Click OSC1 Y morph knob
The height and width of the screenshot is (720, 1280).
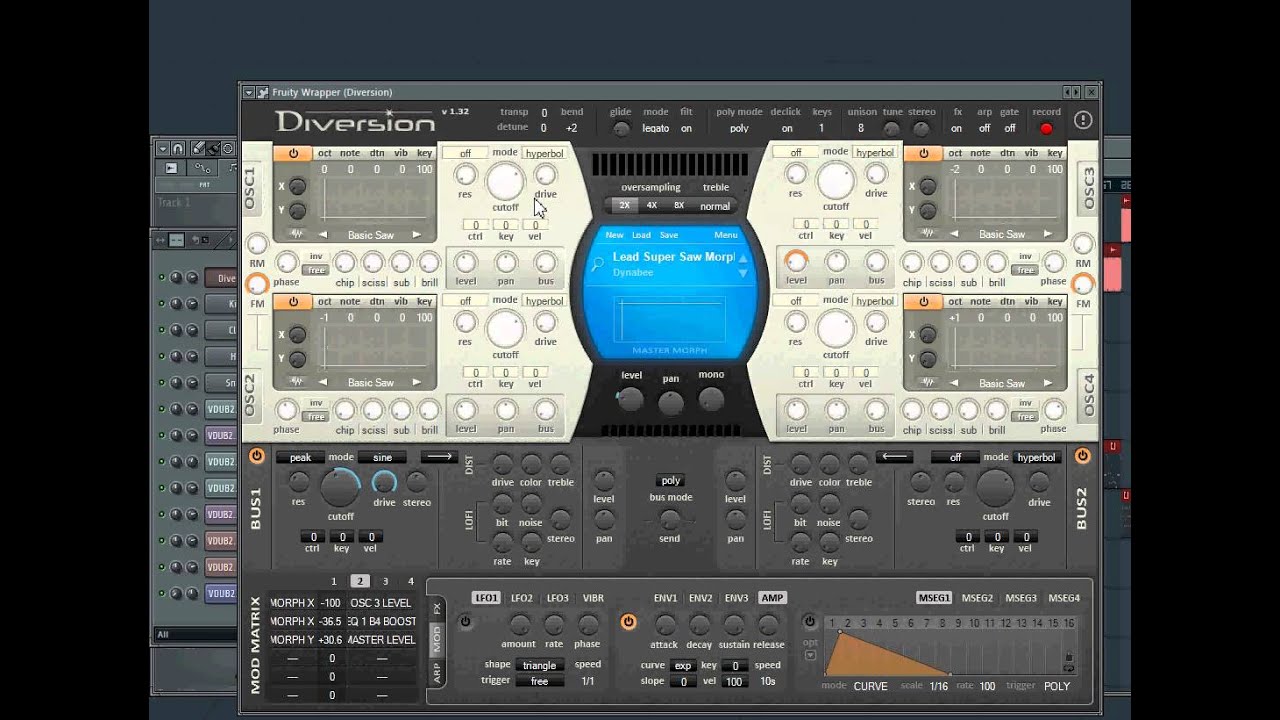(x=297, y=210)
